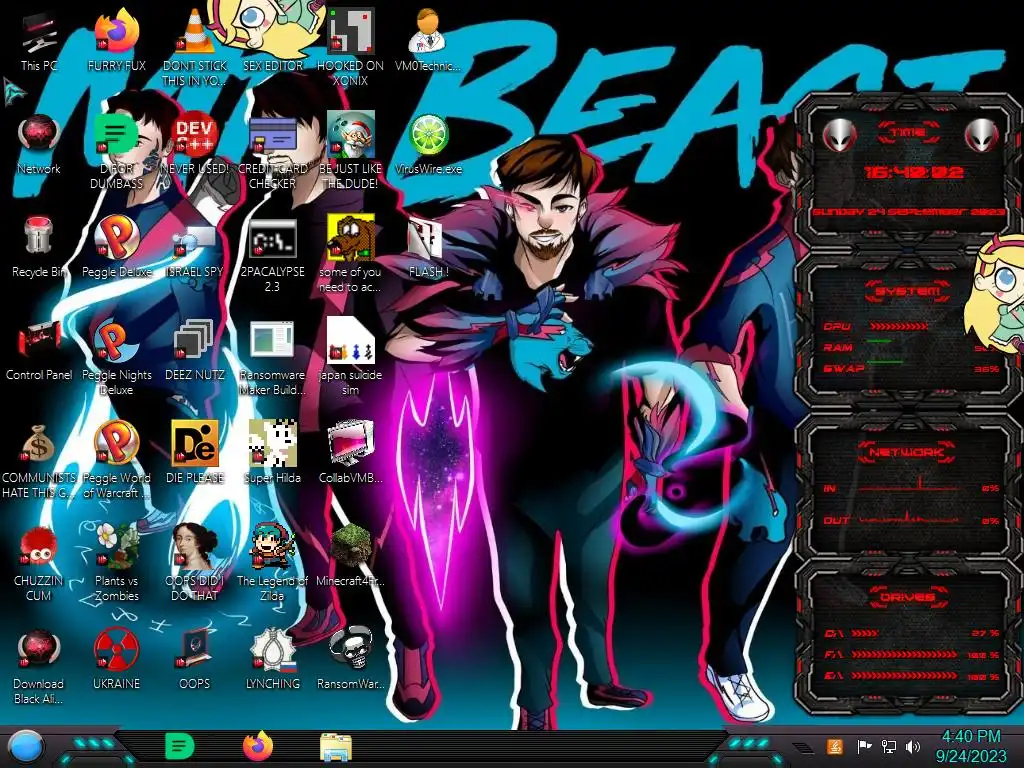
Task: Launch The Legend of Zilda shortcut
Action: 272,563
